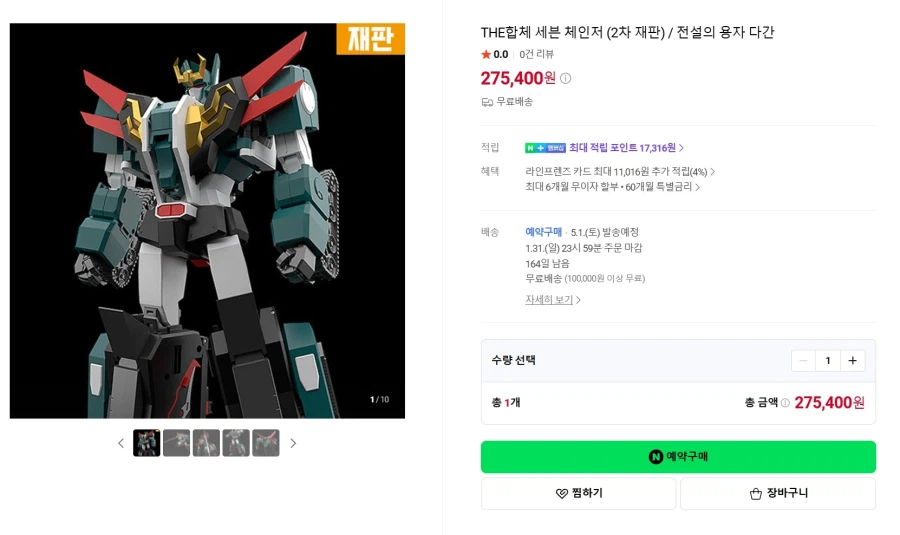
Task: Click the free shipping truck icon
Action: pyautogui.click(x=487, y=102)
